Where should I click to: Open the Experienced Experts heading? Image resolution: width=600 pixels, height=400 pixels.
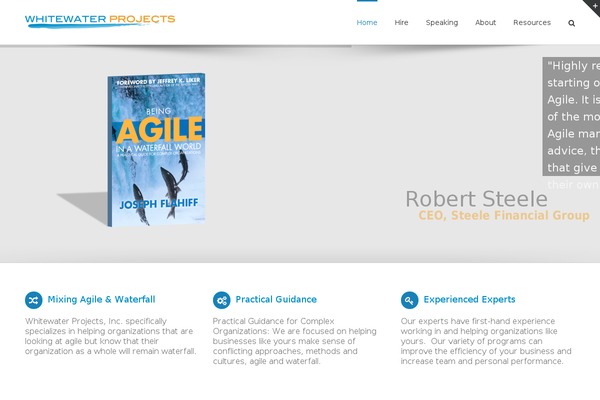coord(469,299)
